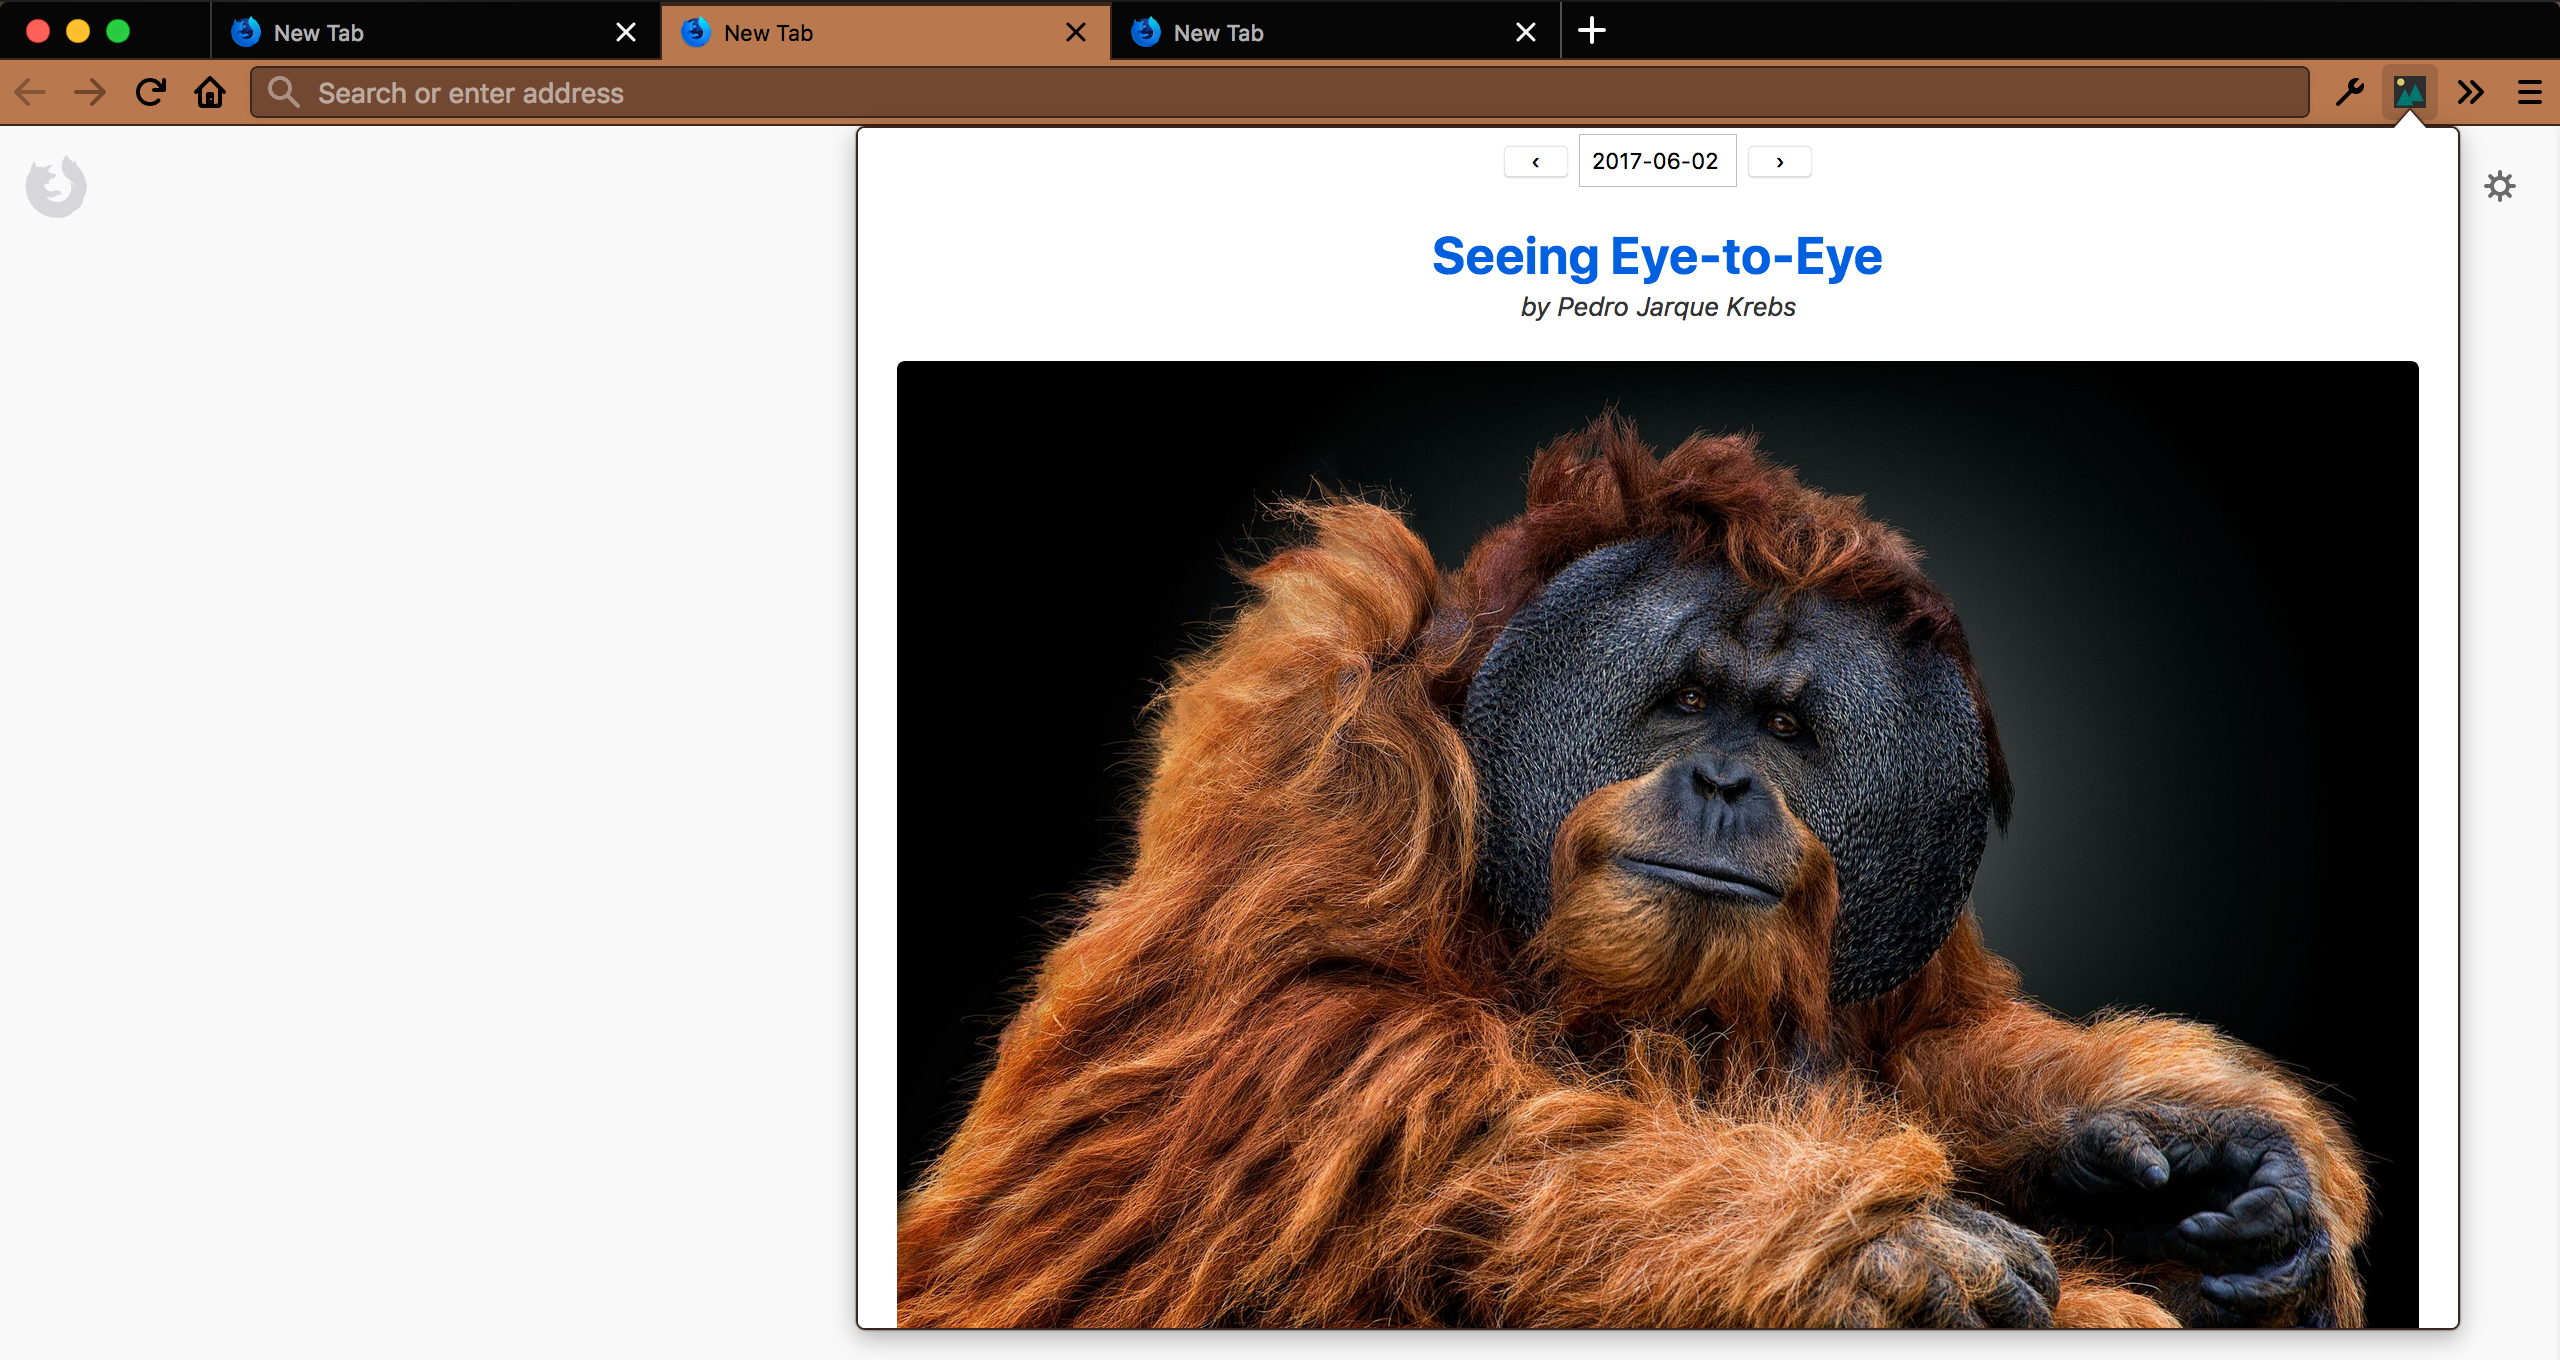Click the forward navigation arrow
This screenshot has width=2560, height=1360.
coord(90,93)
